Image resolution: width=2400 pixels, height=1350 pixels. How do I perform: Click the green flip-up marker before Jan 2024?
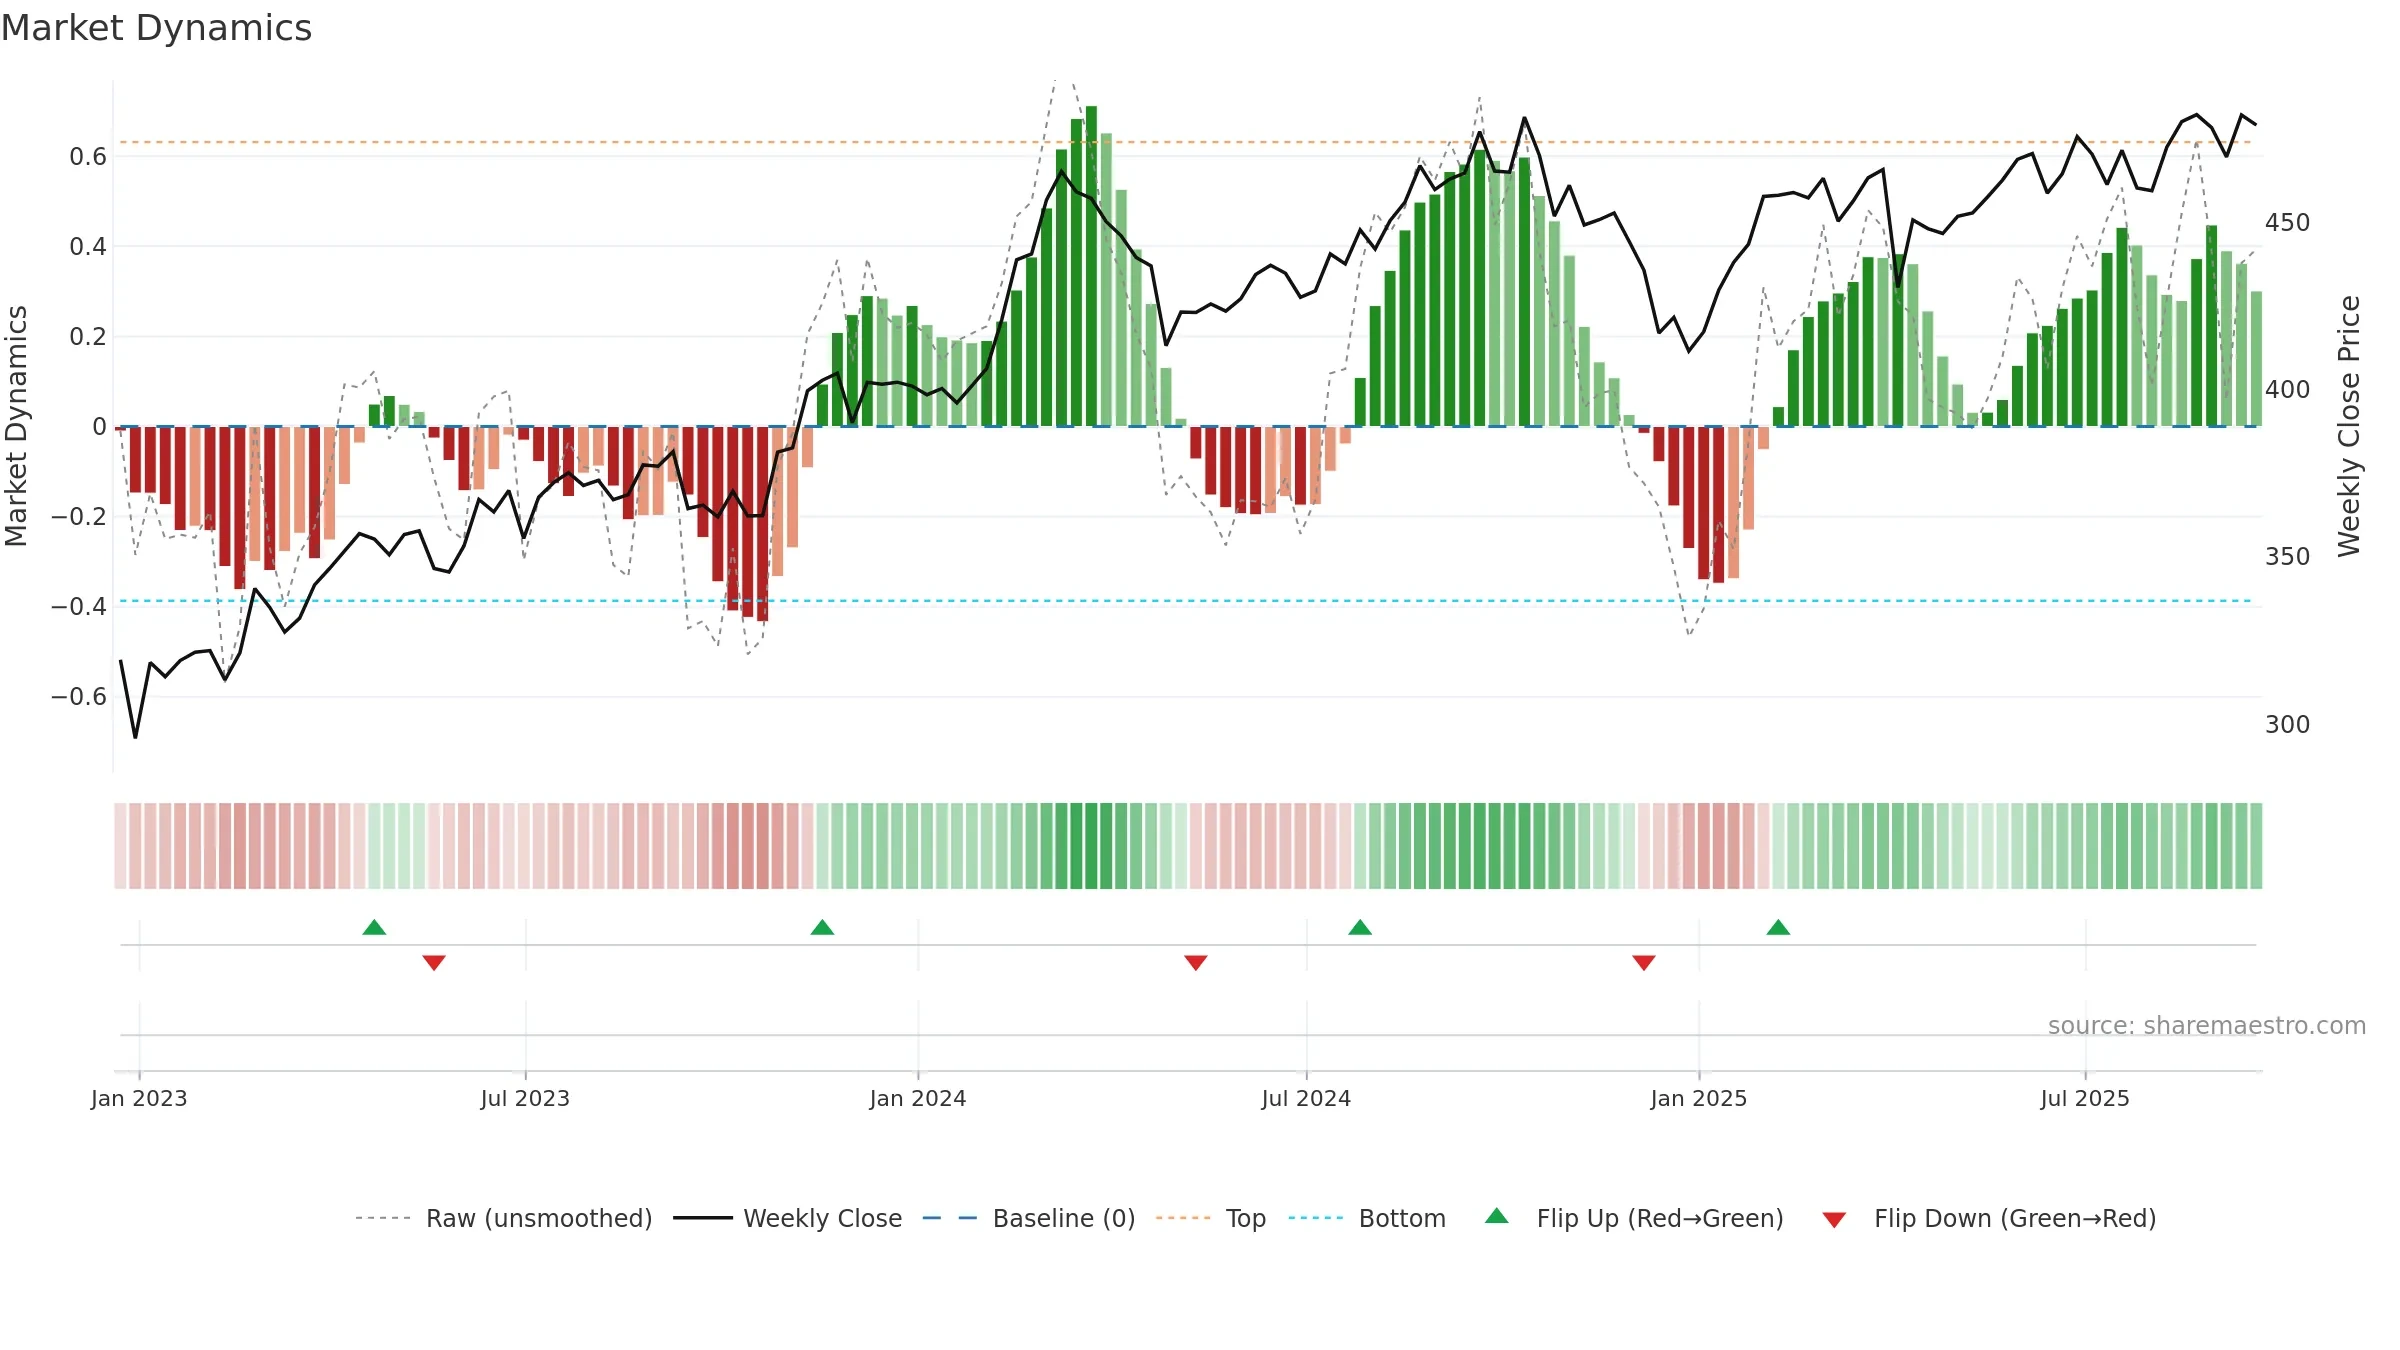click(822, 927)
